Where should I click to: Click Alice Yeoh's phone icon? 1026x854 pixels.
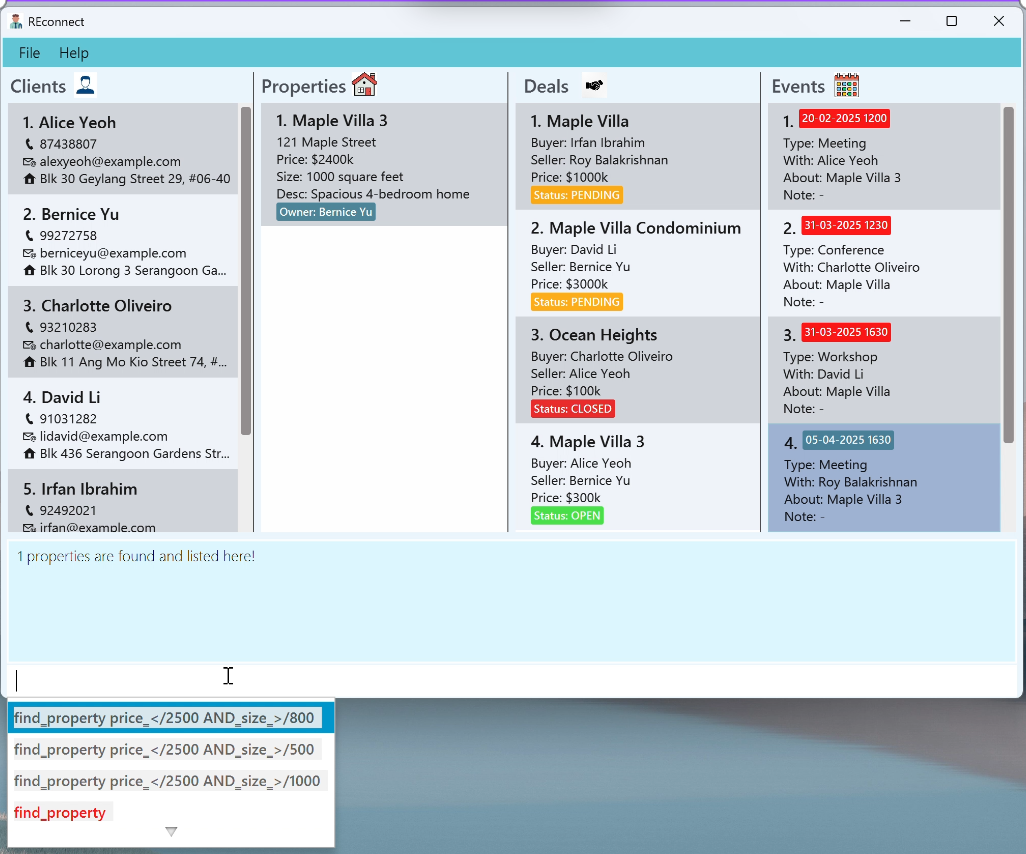pos(29,144)
